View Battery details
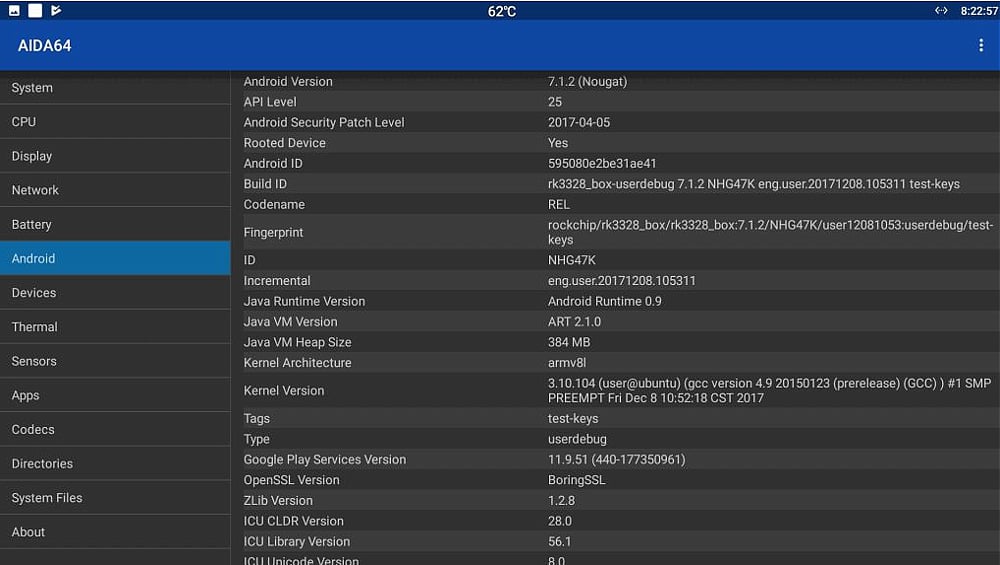The image size is (1000, 565). (x=115, y=225)
